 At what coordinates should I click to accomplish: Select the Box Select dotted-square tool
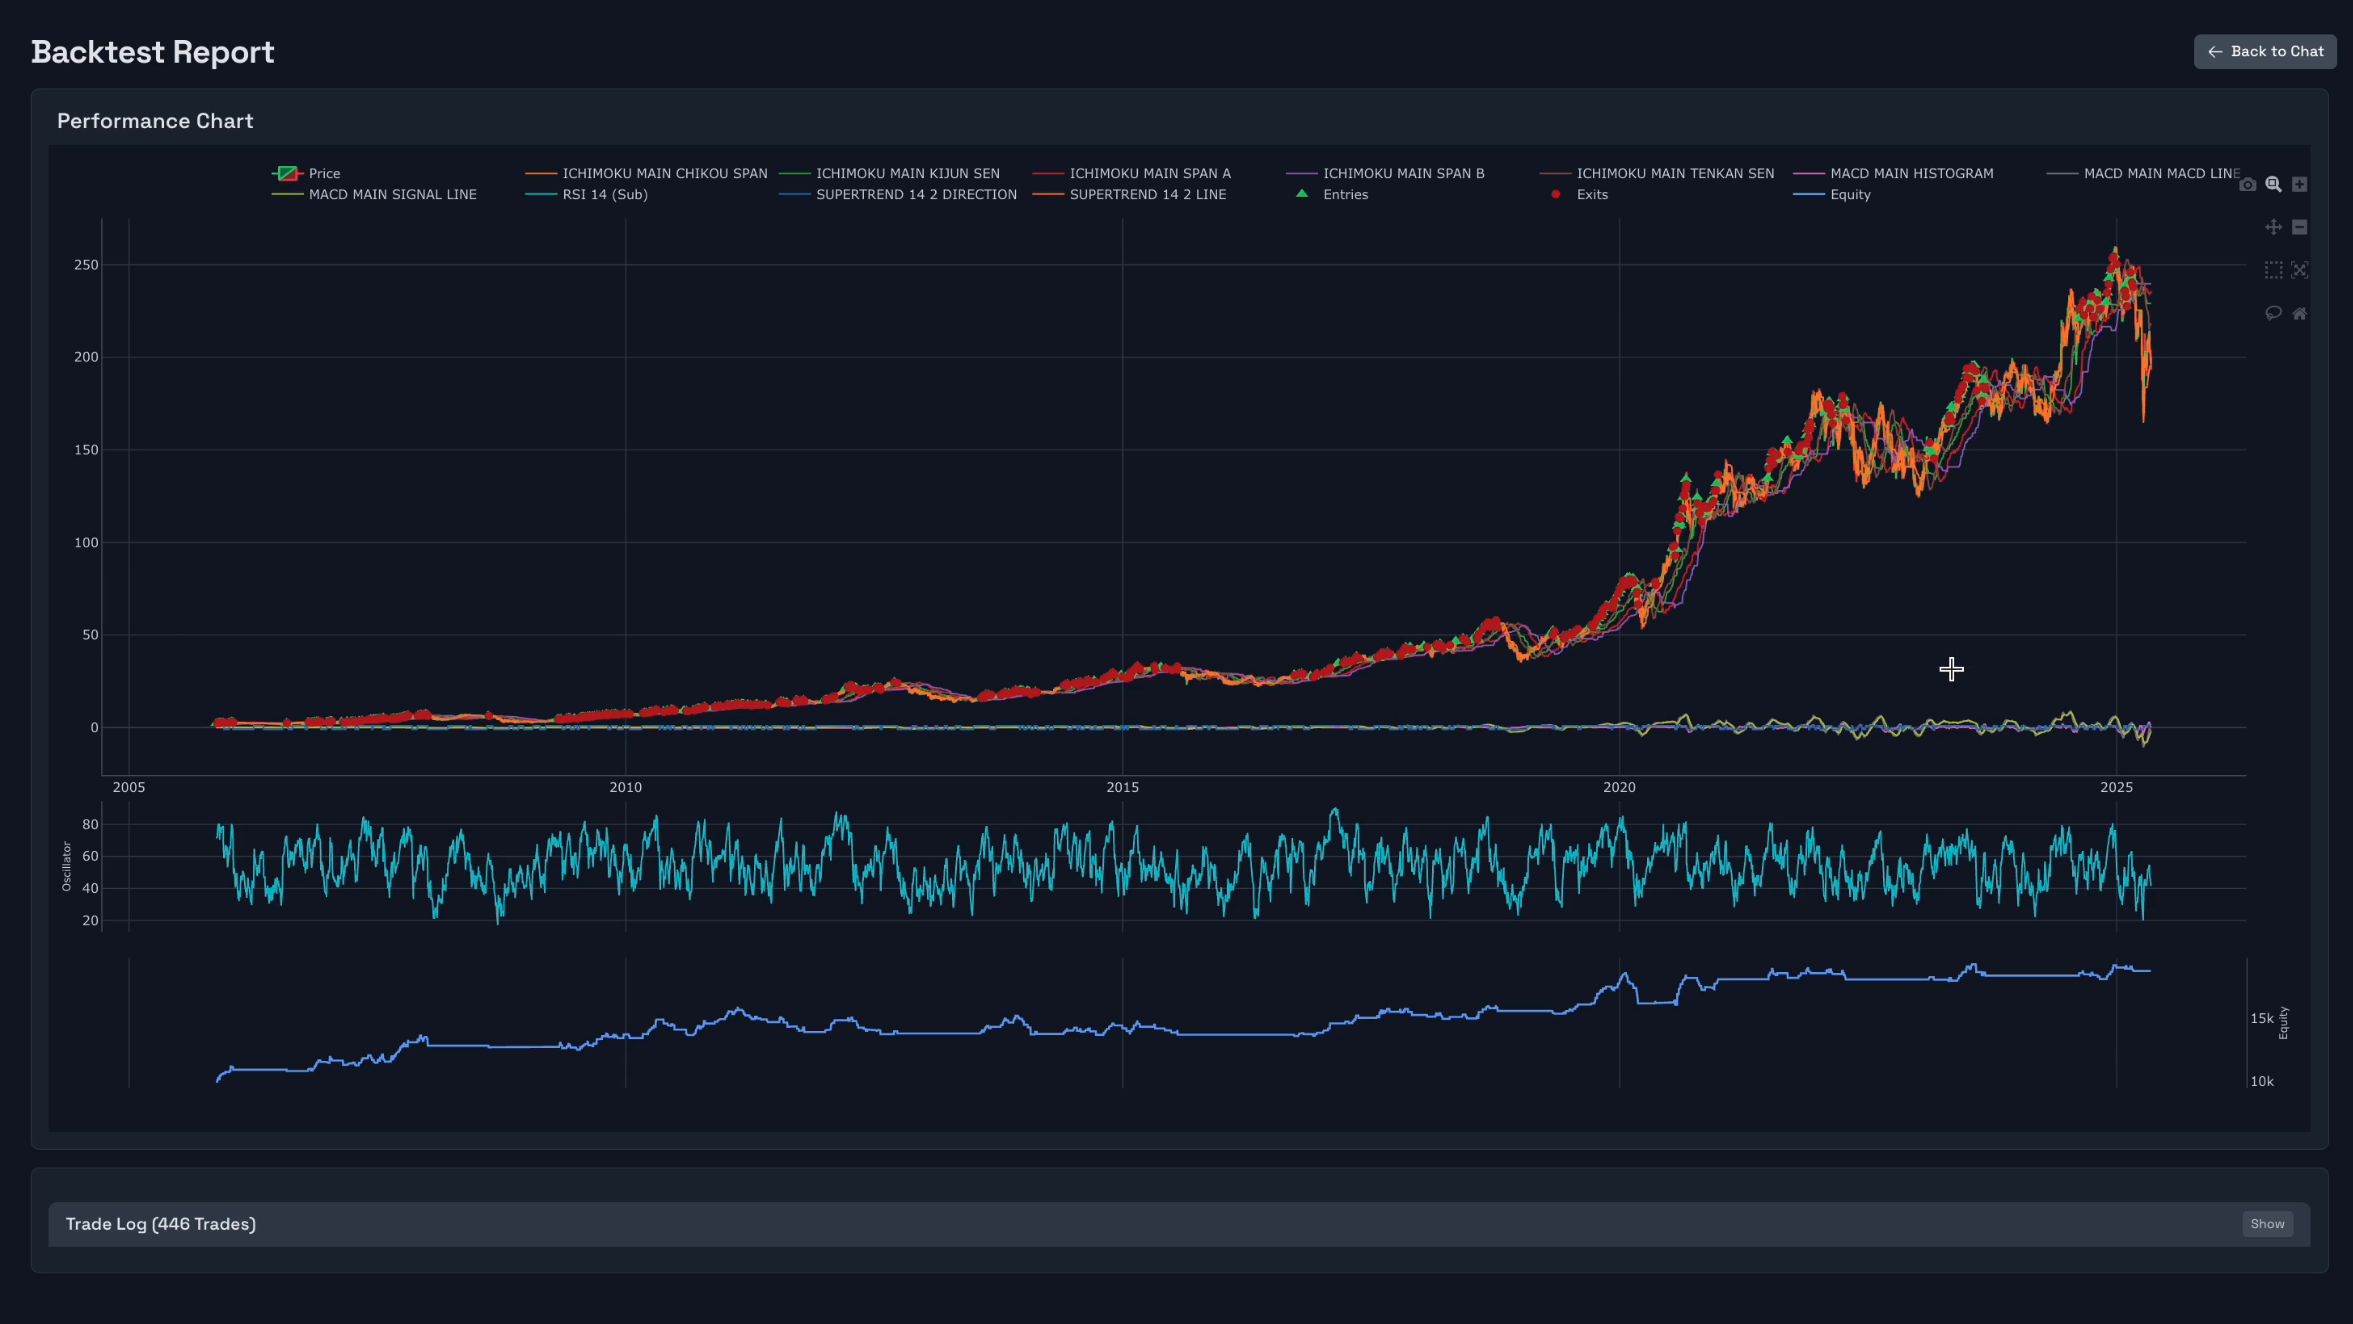[x=2273, y=270]
